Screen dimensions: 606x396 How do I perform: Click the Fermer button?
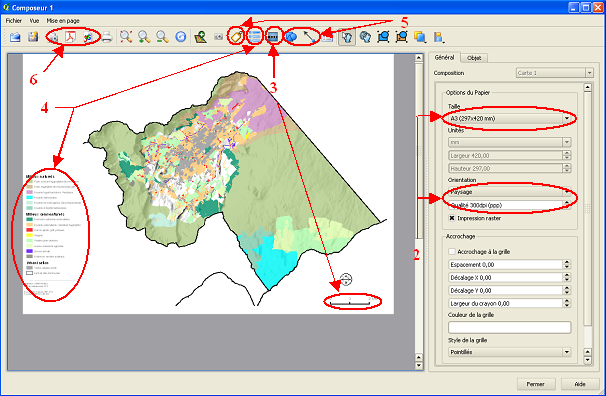tap(536, 384)
